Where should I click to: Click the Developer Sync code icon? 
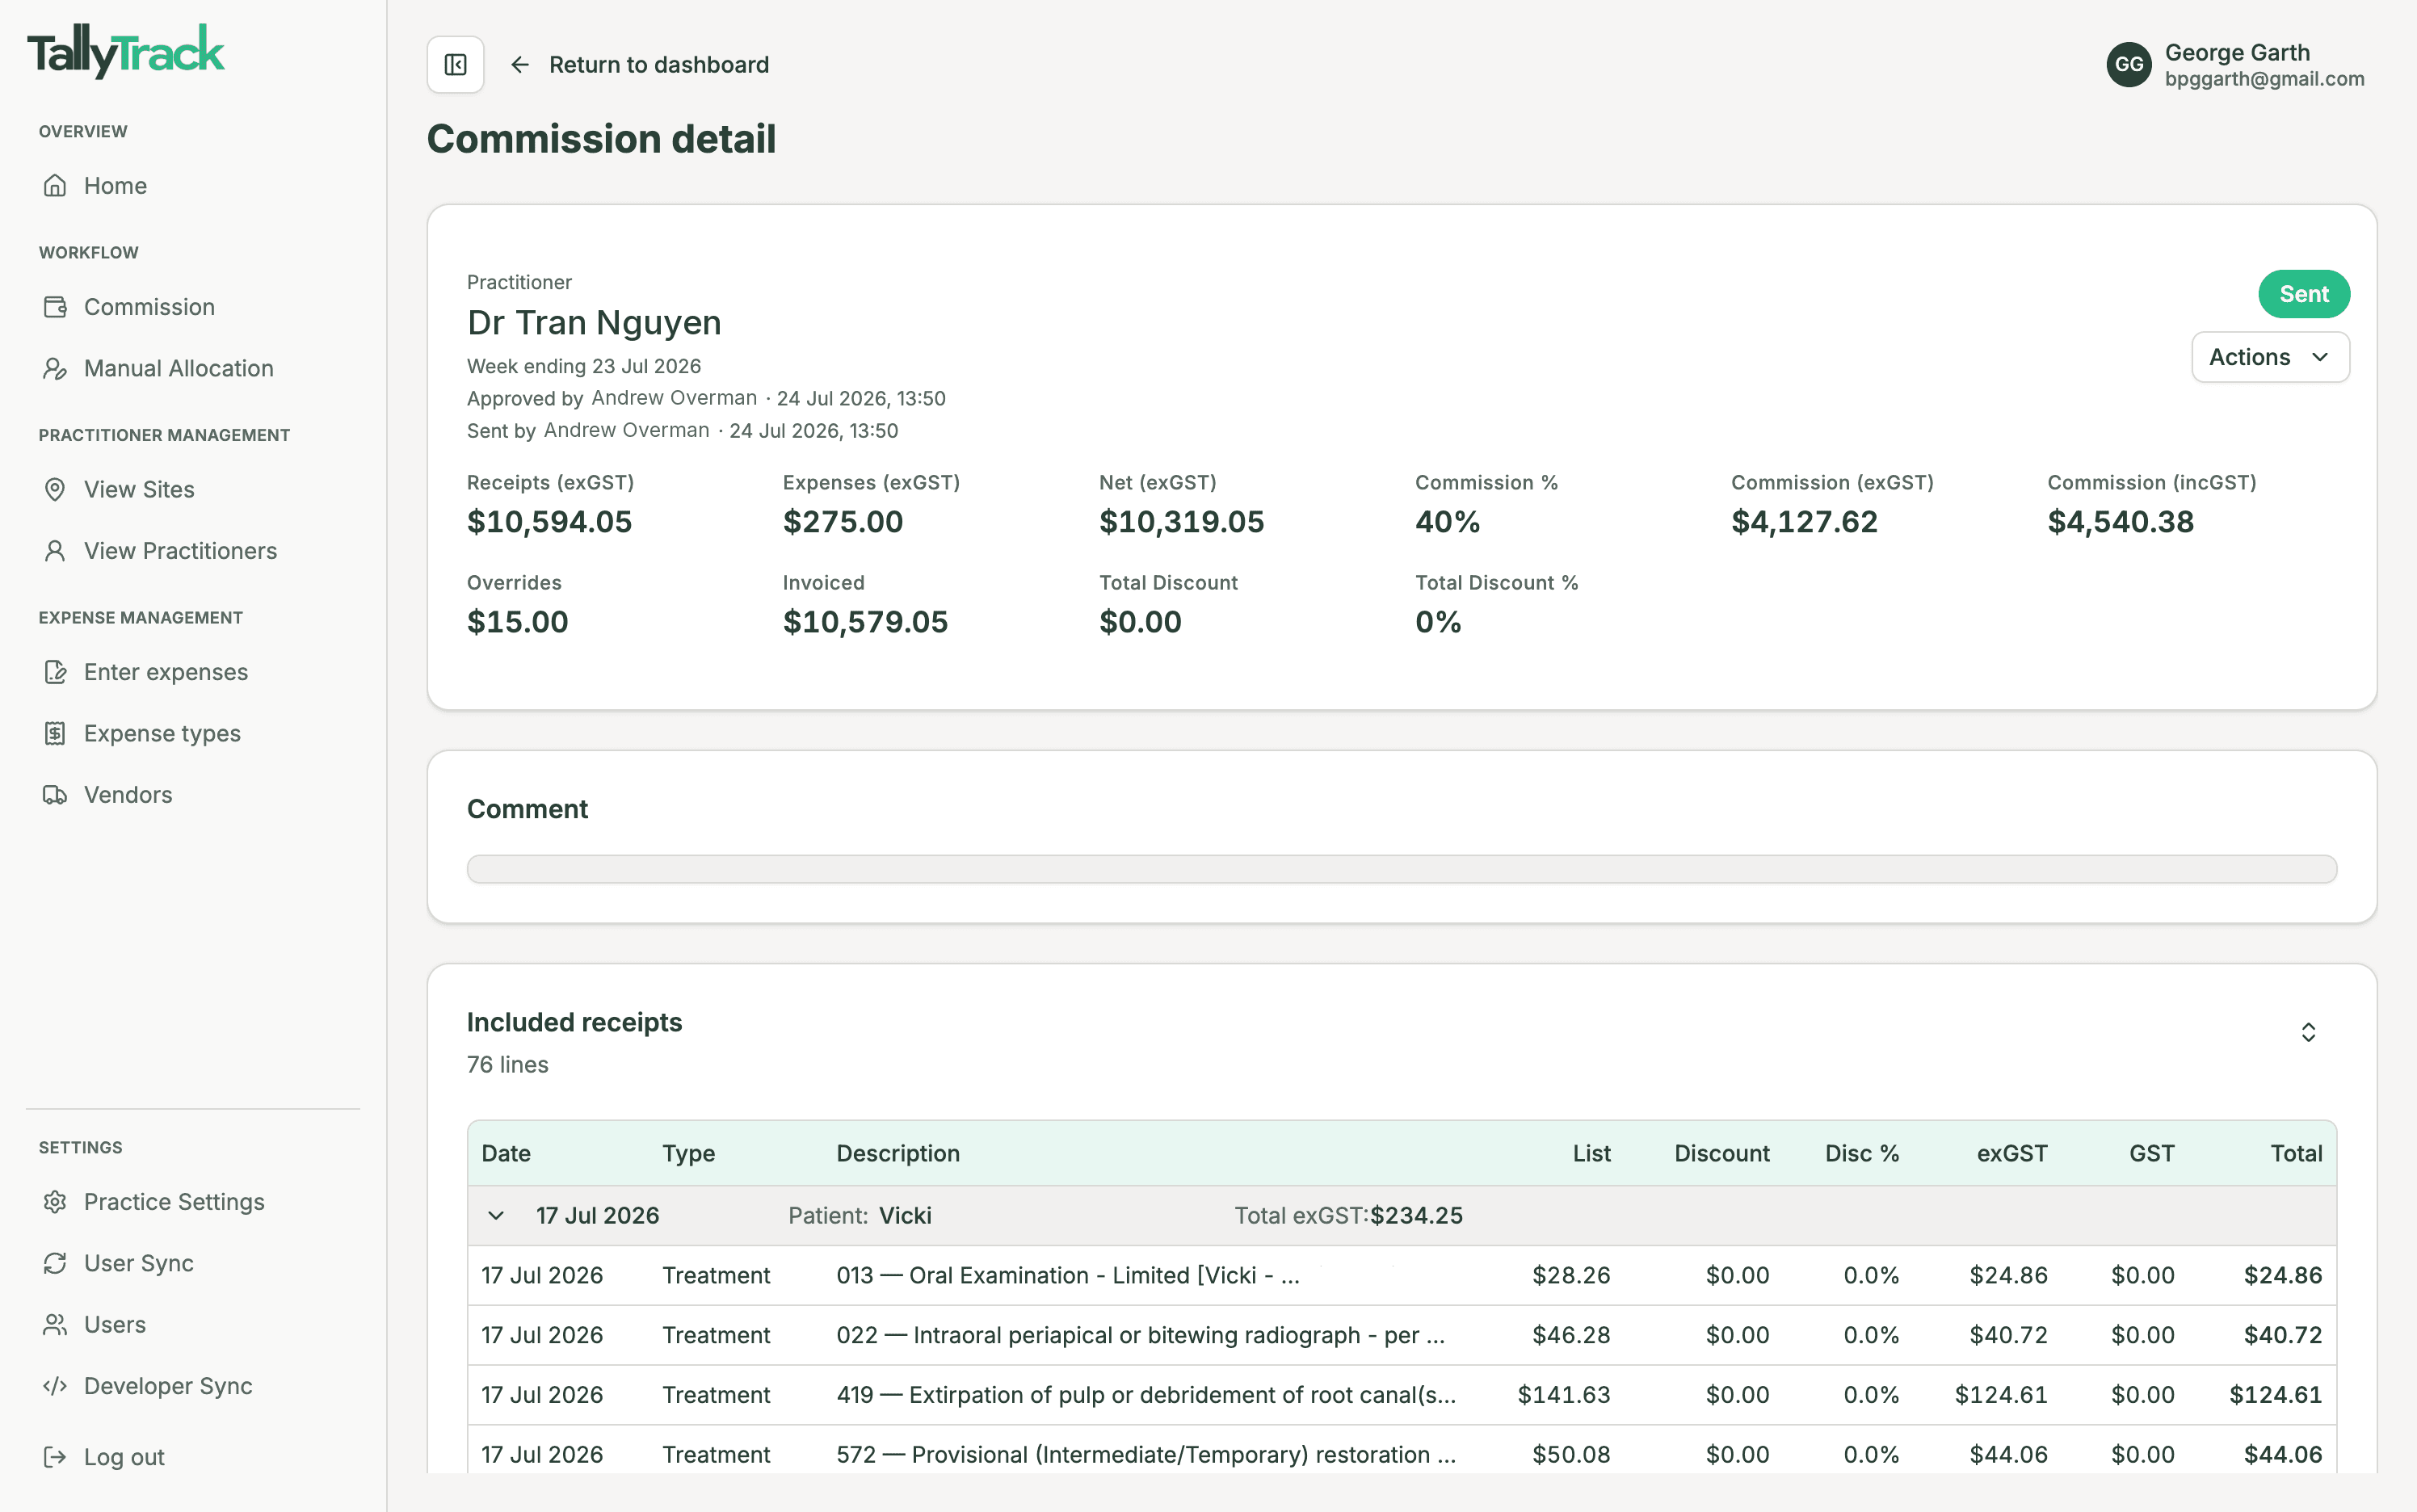point(55,1386)
